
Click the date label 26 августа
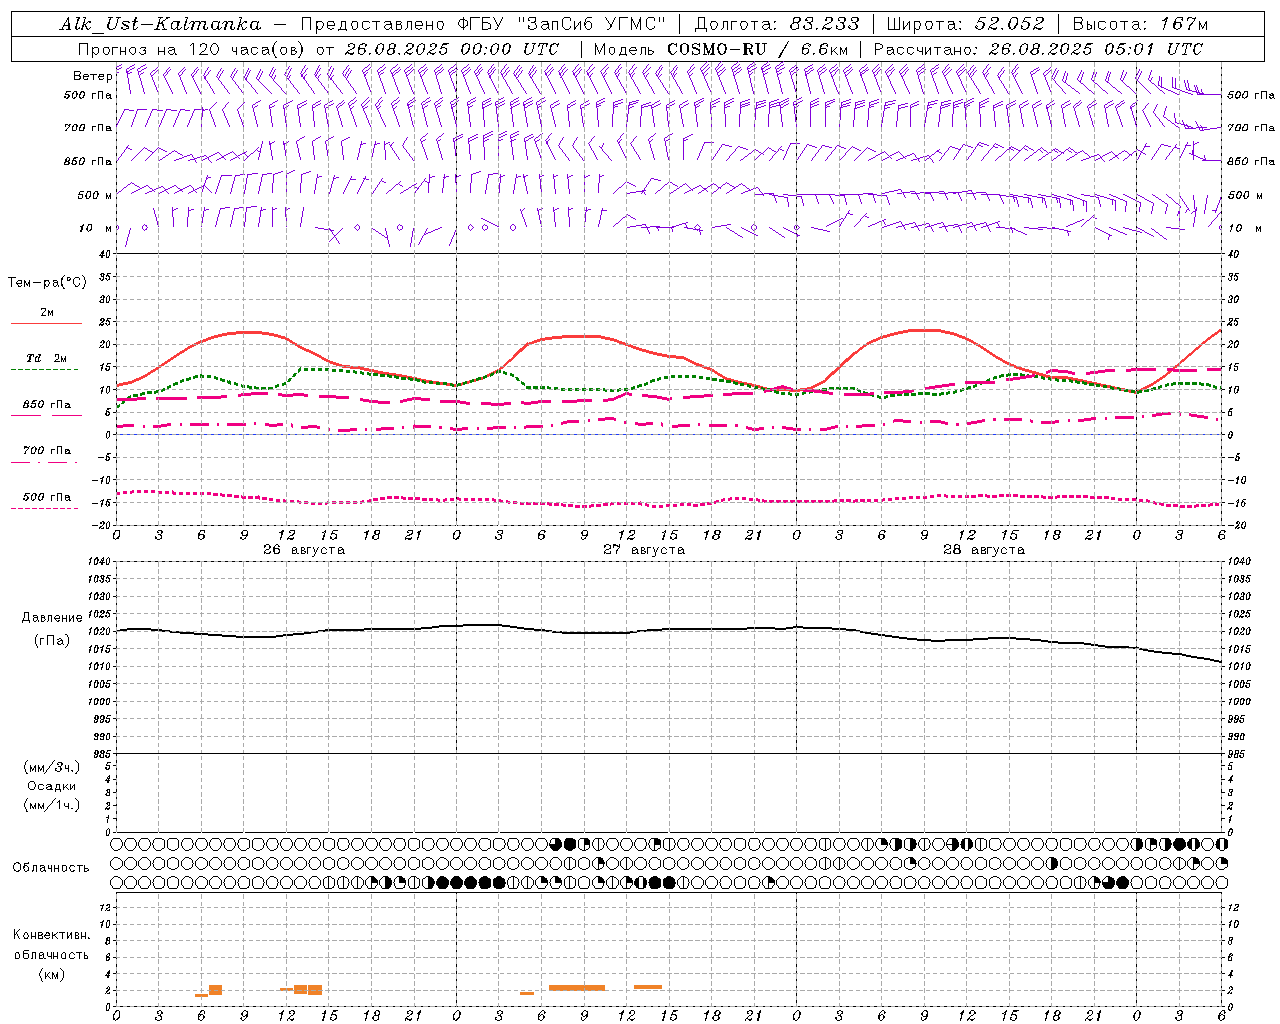(304, 550)
